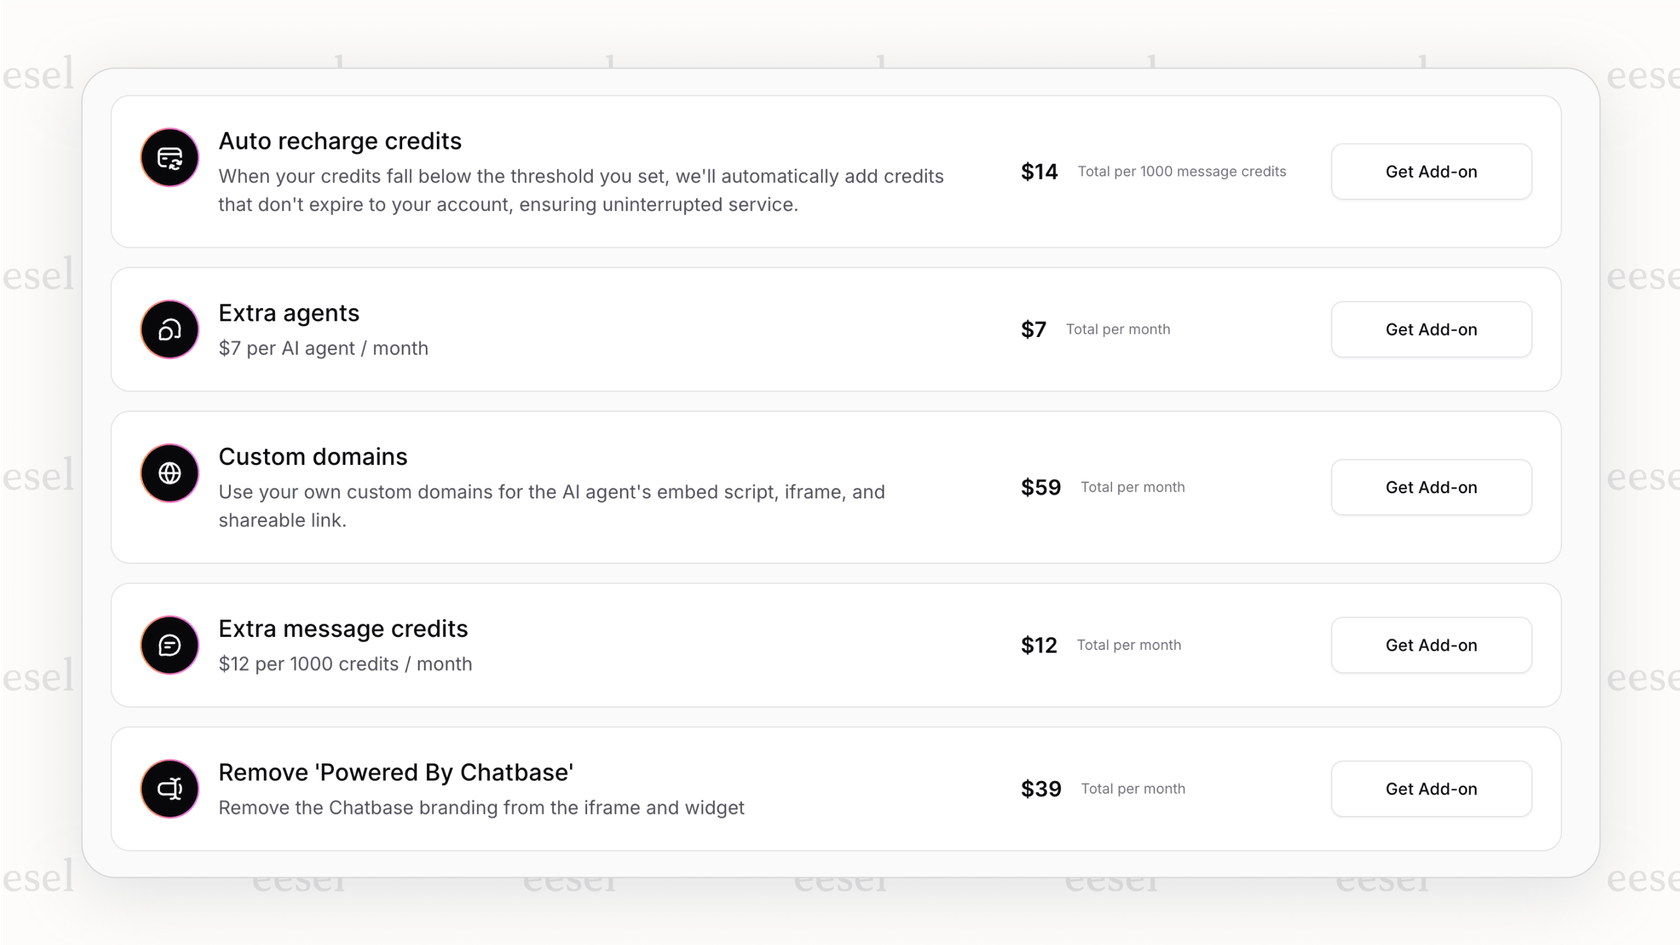
Task: Click the $59 price for Custom domains
Action: tap(1040, 487)
